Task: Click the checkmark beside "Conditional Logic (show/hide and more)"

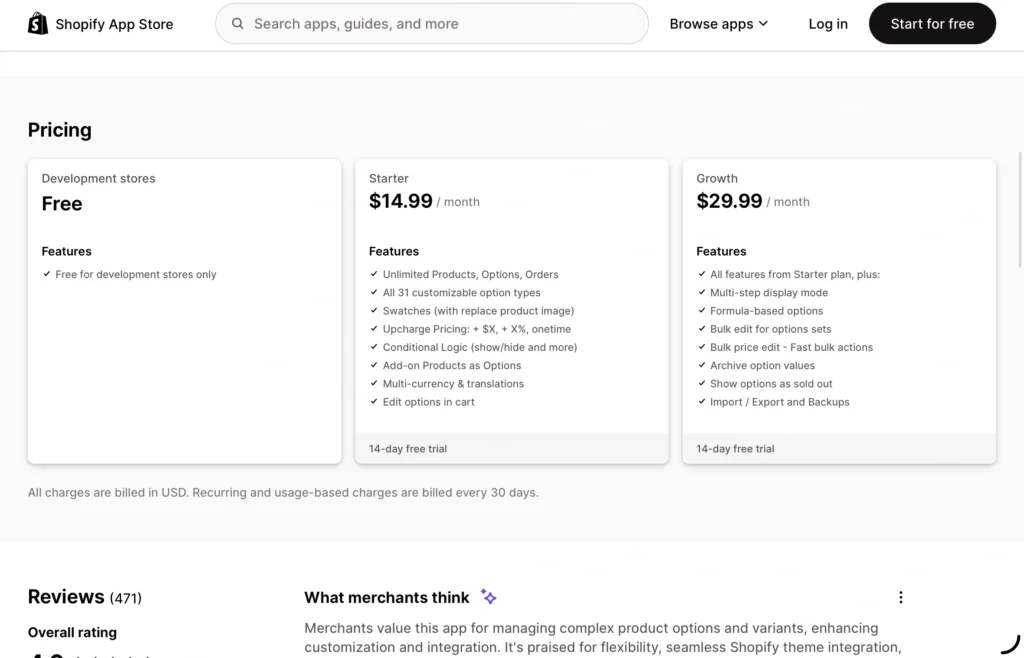Action: (x=373, y=347)
